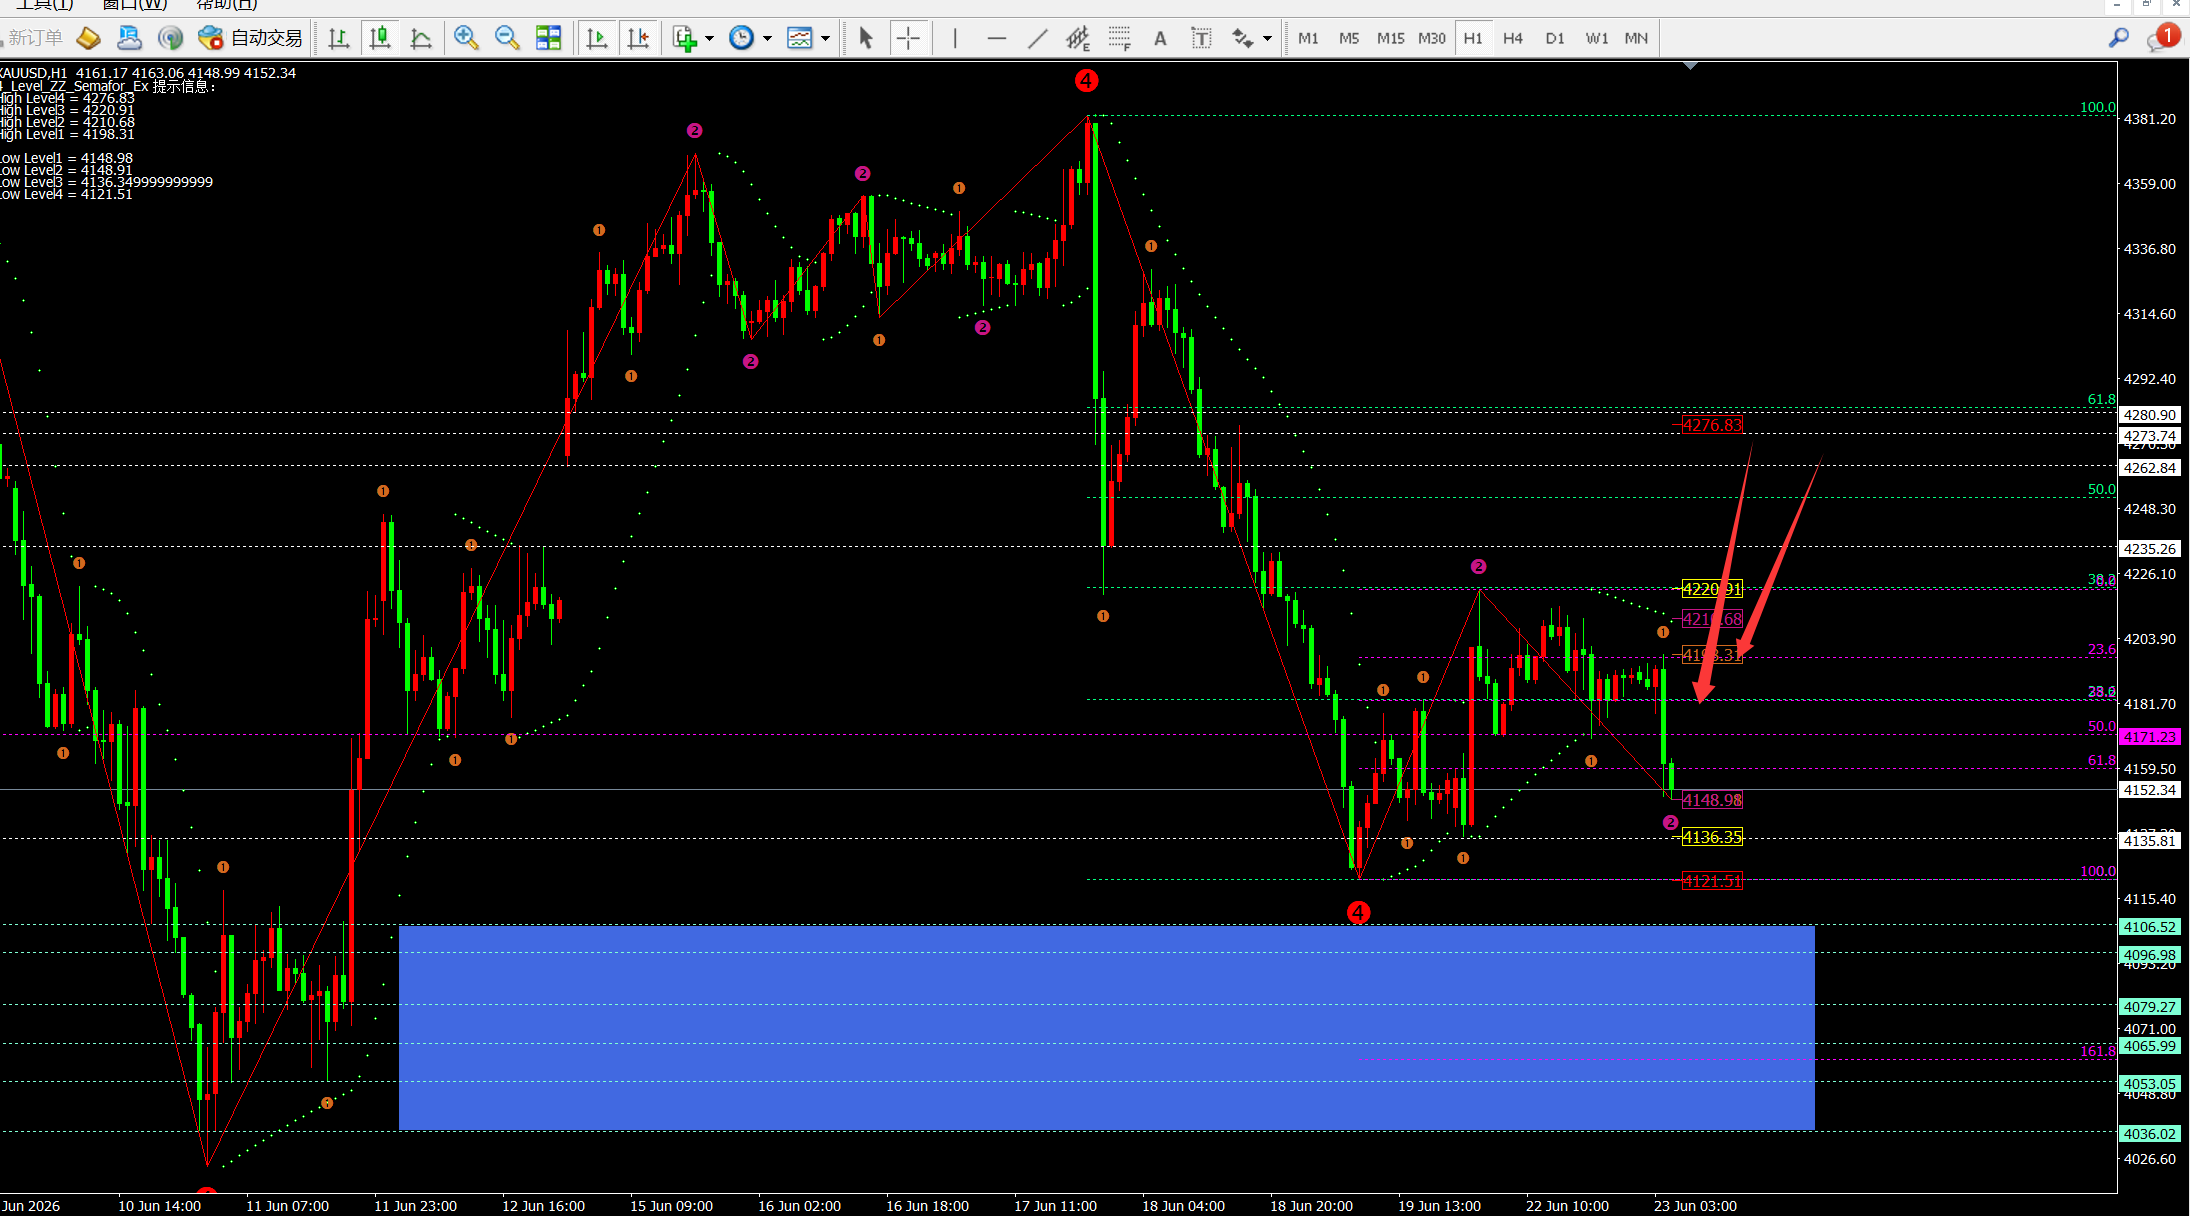This screenshot has height=1216, width=2190.
Task: Click the 4152.34 current price axis label
Action: point(2149,790)
